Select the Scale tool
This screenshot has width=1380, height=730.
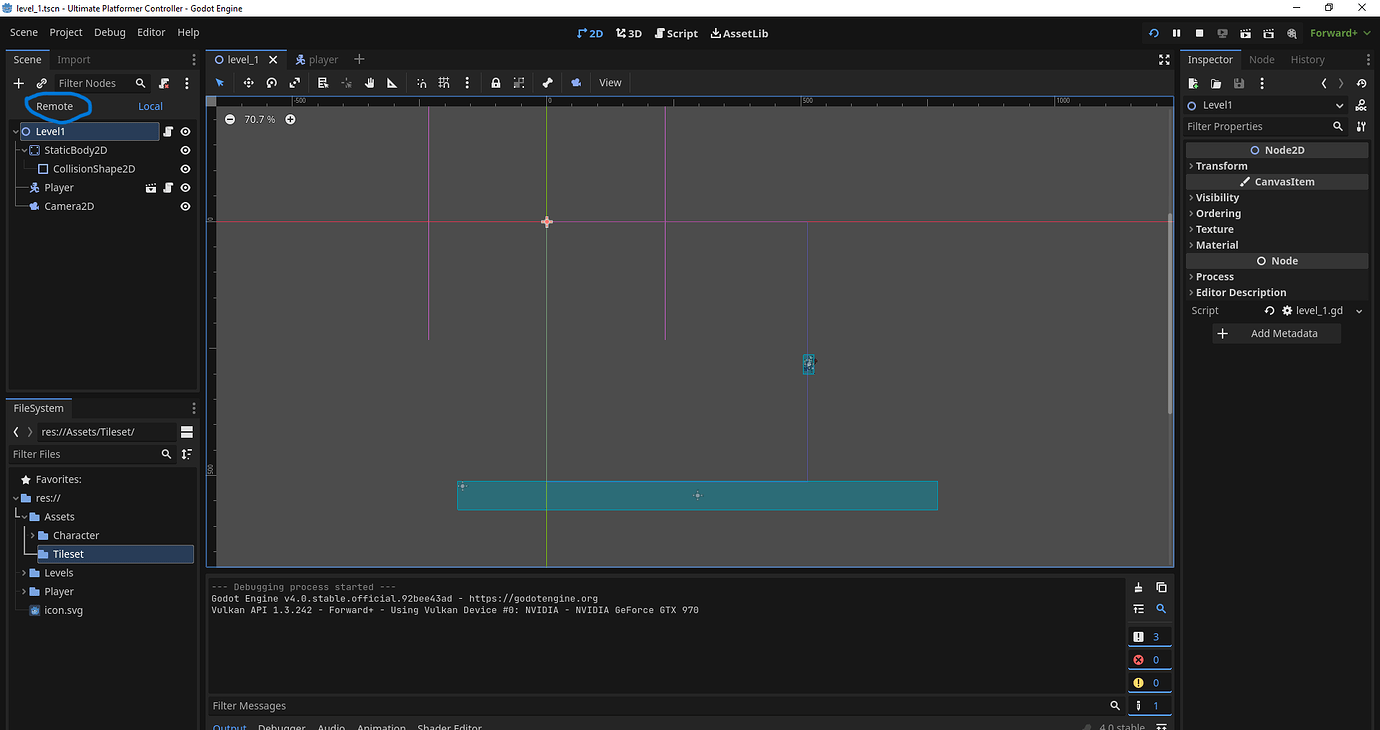point(295,82)
